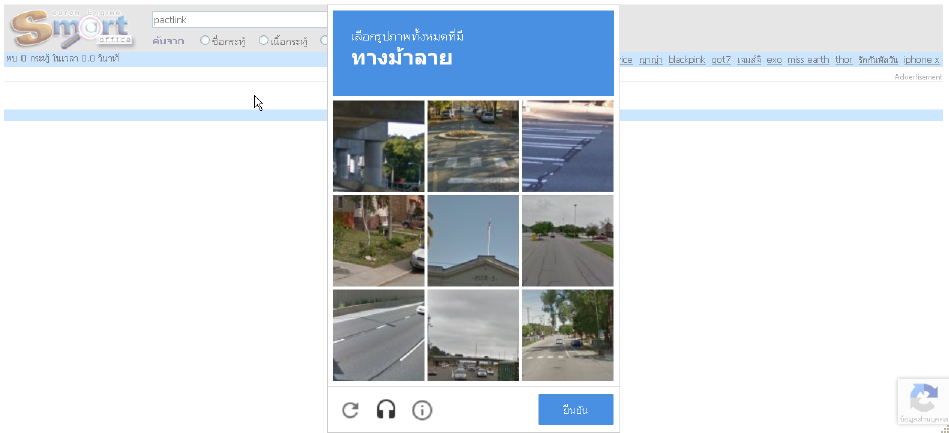
Task: Select the roundabout crosswalk image tile
Action: coord(473,146)
